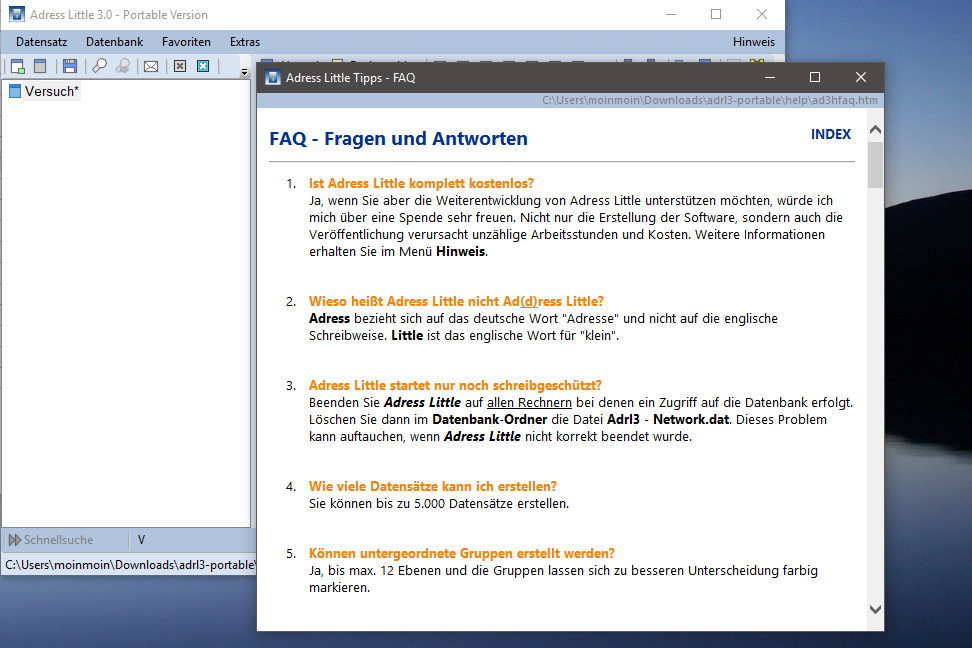
Task: Click question 'Wie viele Datensätze kann ich erstellen?'
Action: click(433, 486)
